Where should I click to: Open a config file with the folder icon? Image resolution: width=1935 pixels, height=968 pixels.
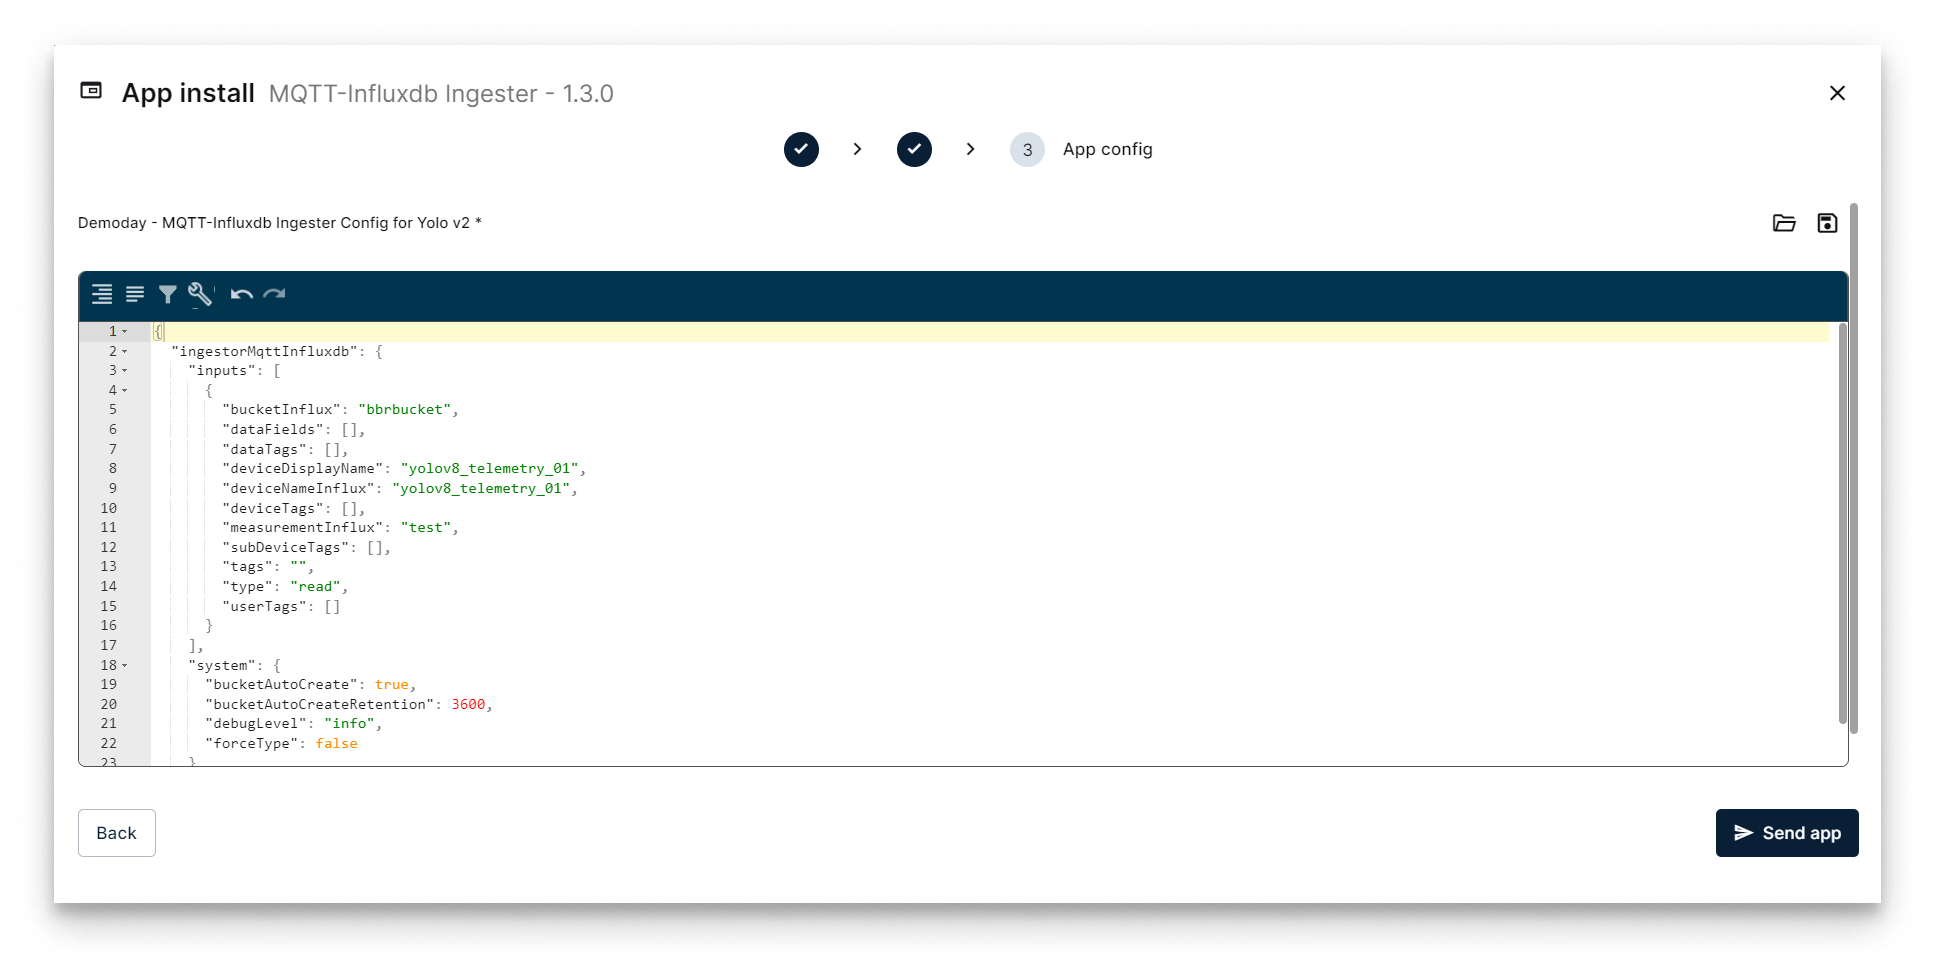[x=1785, y=223]
